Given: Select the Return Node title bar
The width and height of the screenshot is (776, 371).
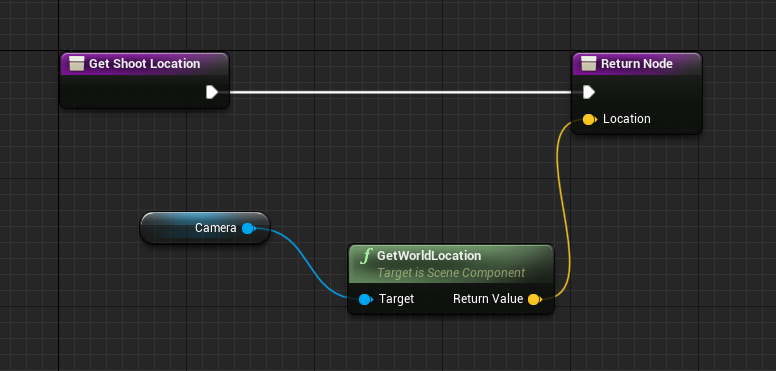Looking at the screenshot, I should point(637,64).
